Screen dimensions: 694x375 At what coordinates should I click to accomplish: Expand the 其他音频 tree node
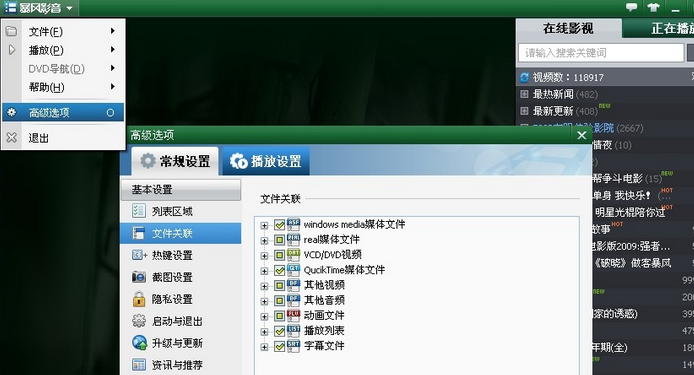(264, 301)
